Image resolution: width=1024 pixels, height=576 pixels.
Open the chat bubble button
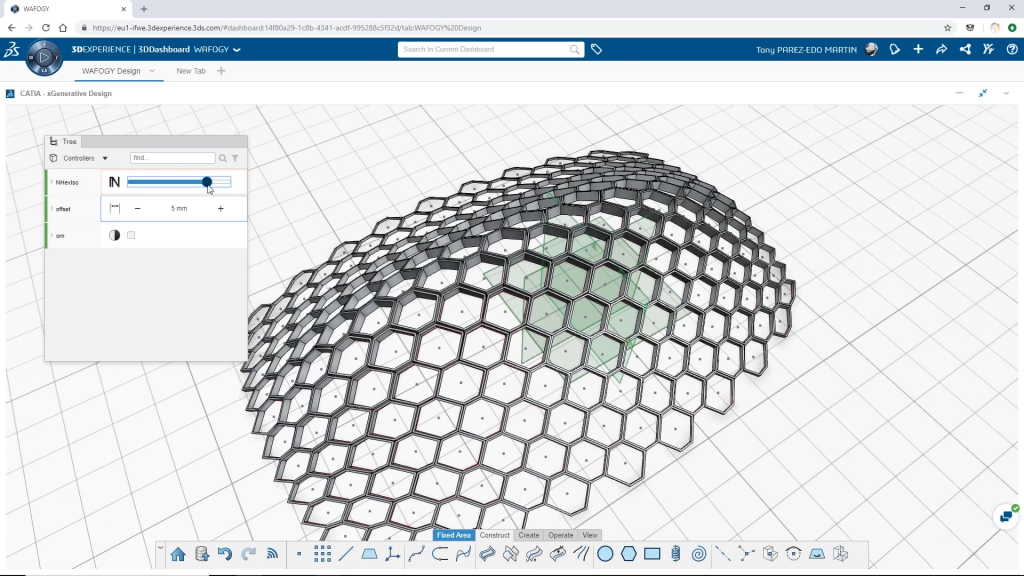(x=1006, y=517)
